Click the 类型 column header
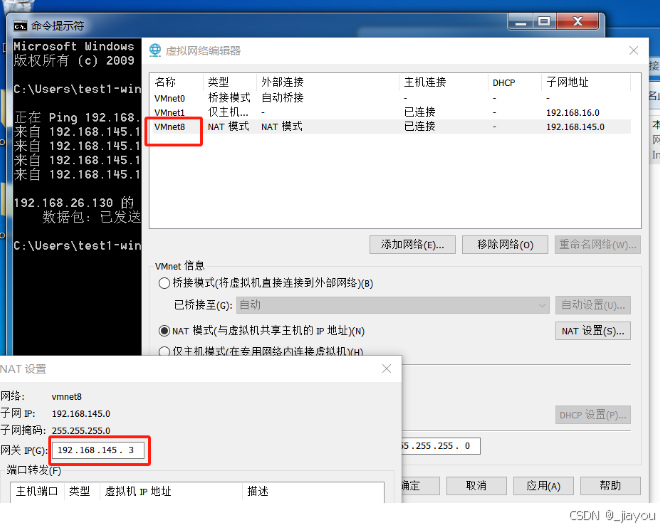This screenshot has height=529, width=660. (230, 82)
